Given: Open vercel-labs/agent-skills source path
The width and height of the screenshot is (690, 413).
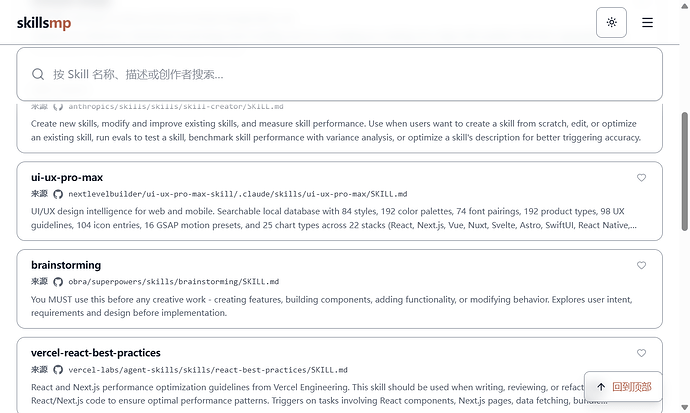Looking at the screenshot, I should [x=208, y=370].
